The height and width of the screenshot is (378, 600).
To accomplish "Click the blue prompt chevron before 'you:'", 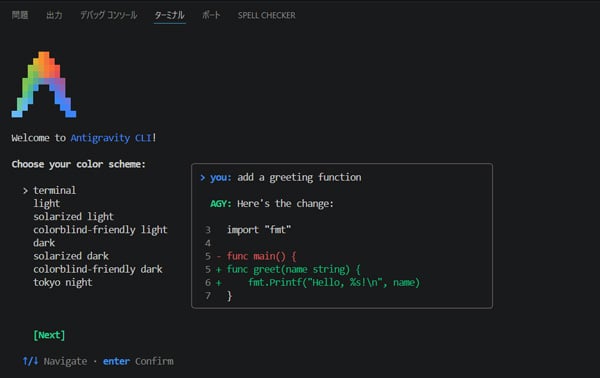I will pos(203,178).
